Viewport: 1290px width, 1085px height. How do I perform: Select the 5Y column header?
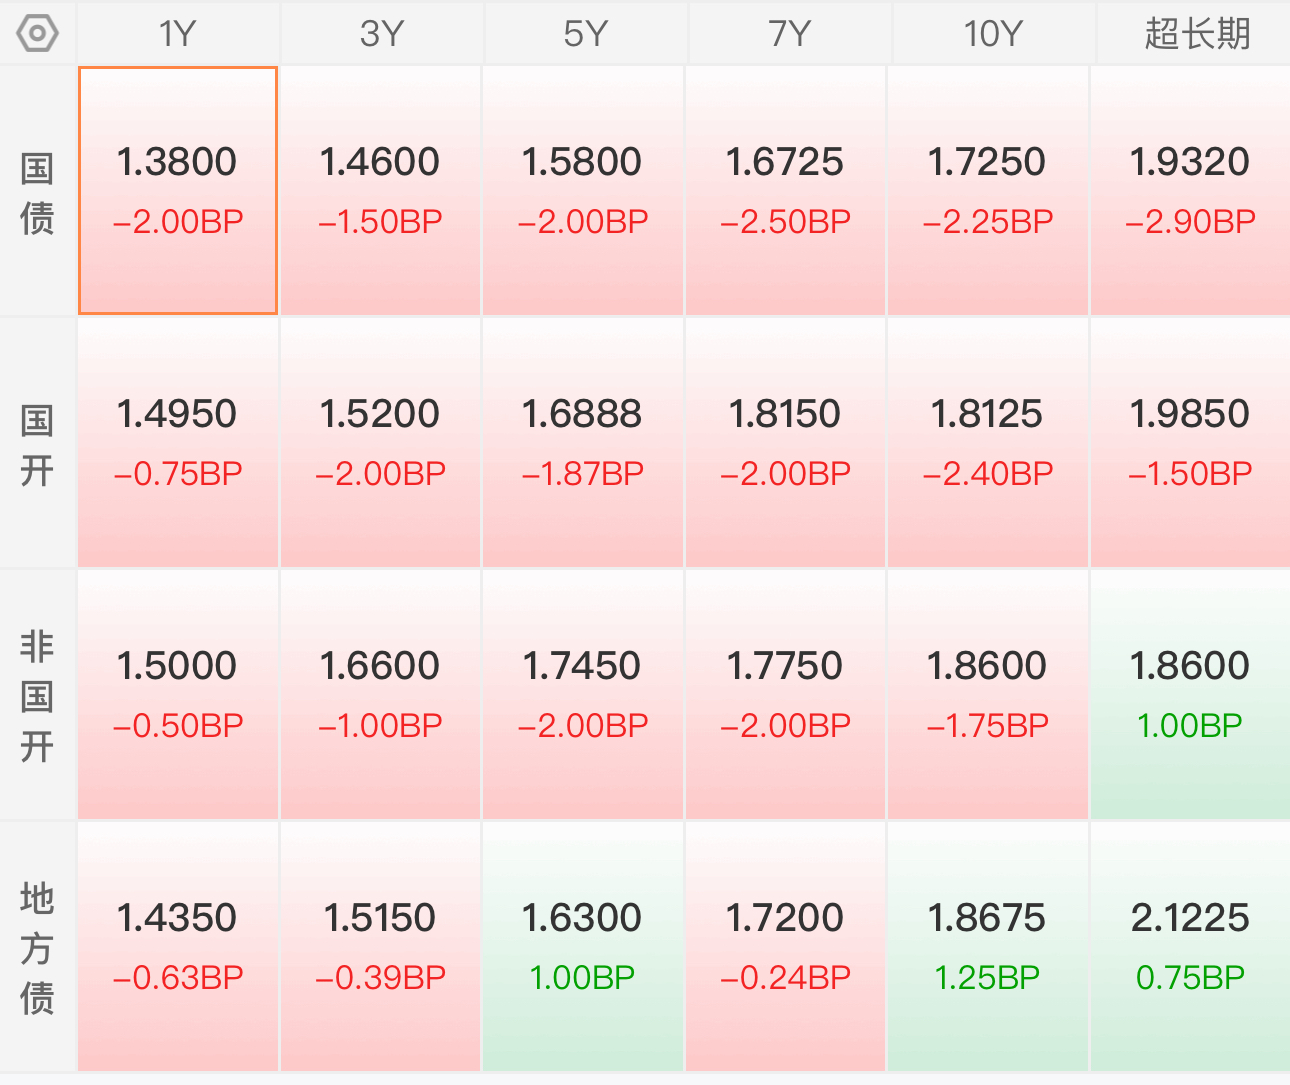click(x=586, y=33)
